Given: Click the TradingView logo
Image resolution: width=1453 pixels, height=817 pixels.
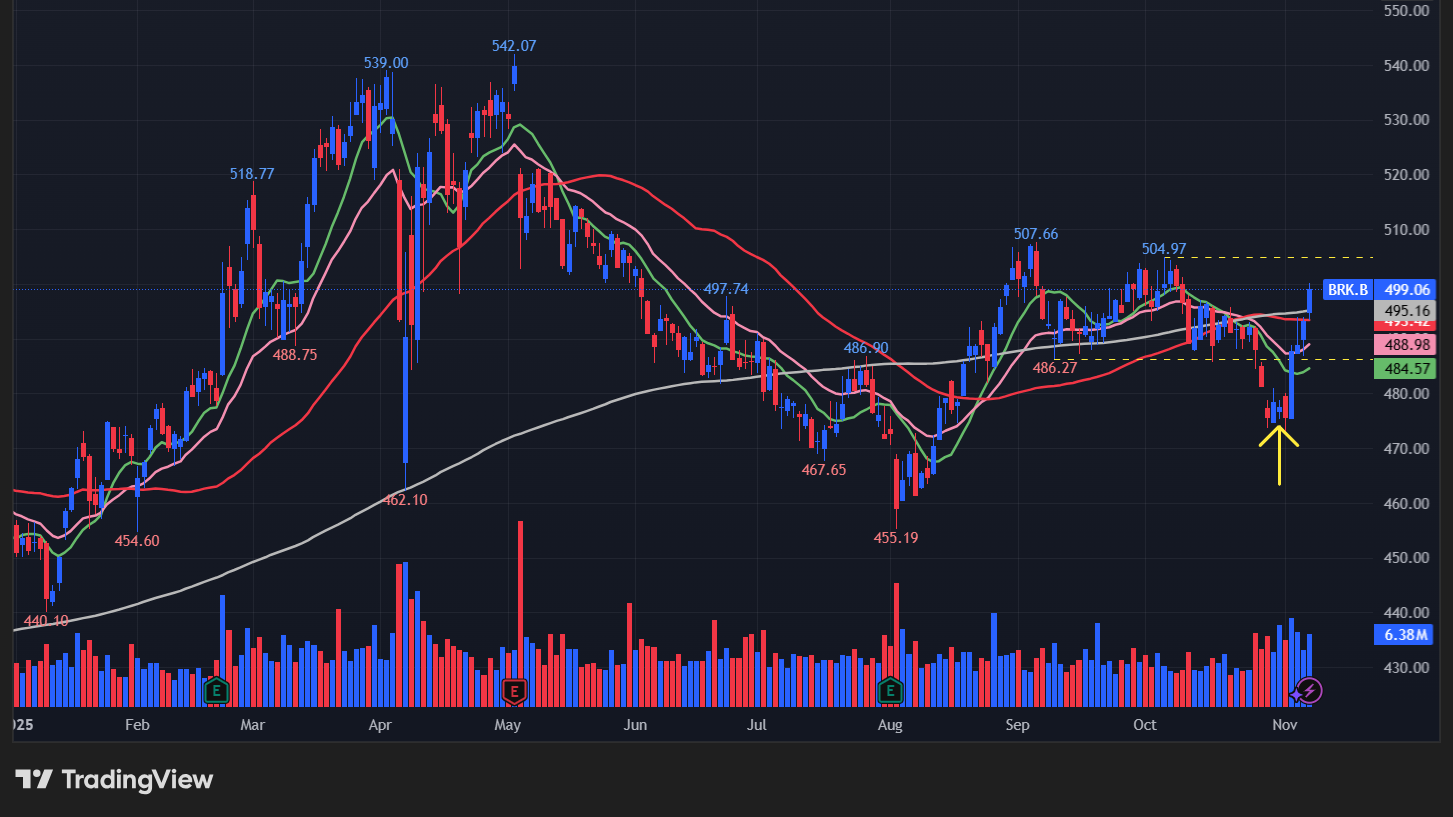Looking at the screenshot, I should 114,780.
